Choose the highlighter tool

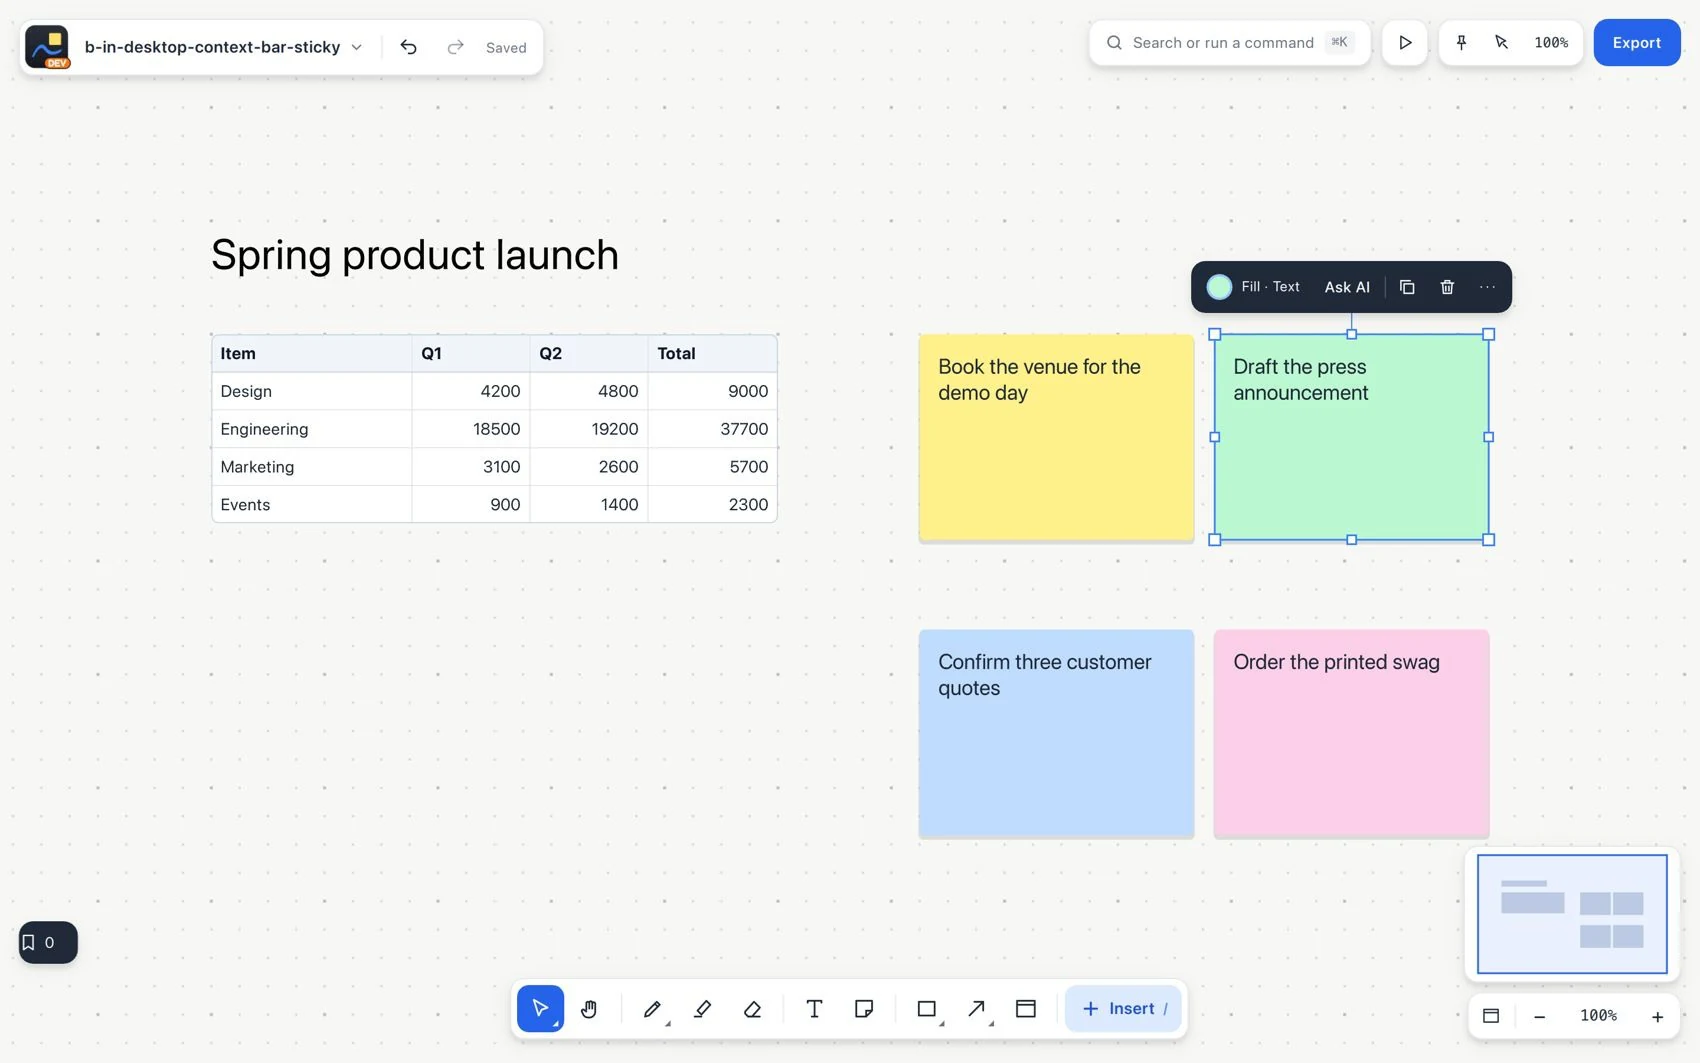point(702,1008)
